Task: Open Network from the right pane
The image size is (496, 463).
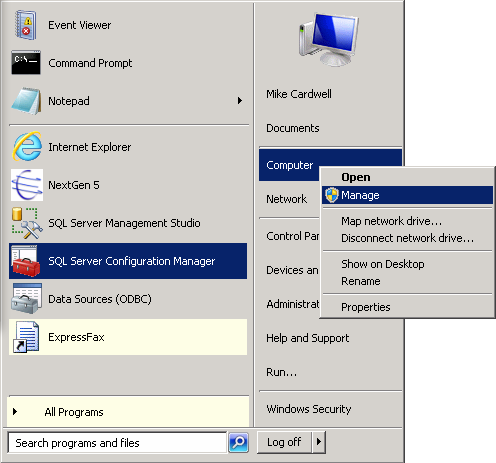Action: tap(287, 199)
